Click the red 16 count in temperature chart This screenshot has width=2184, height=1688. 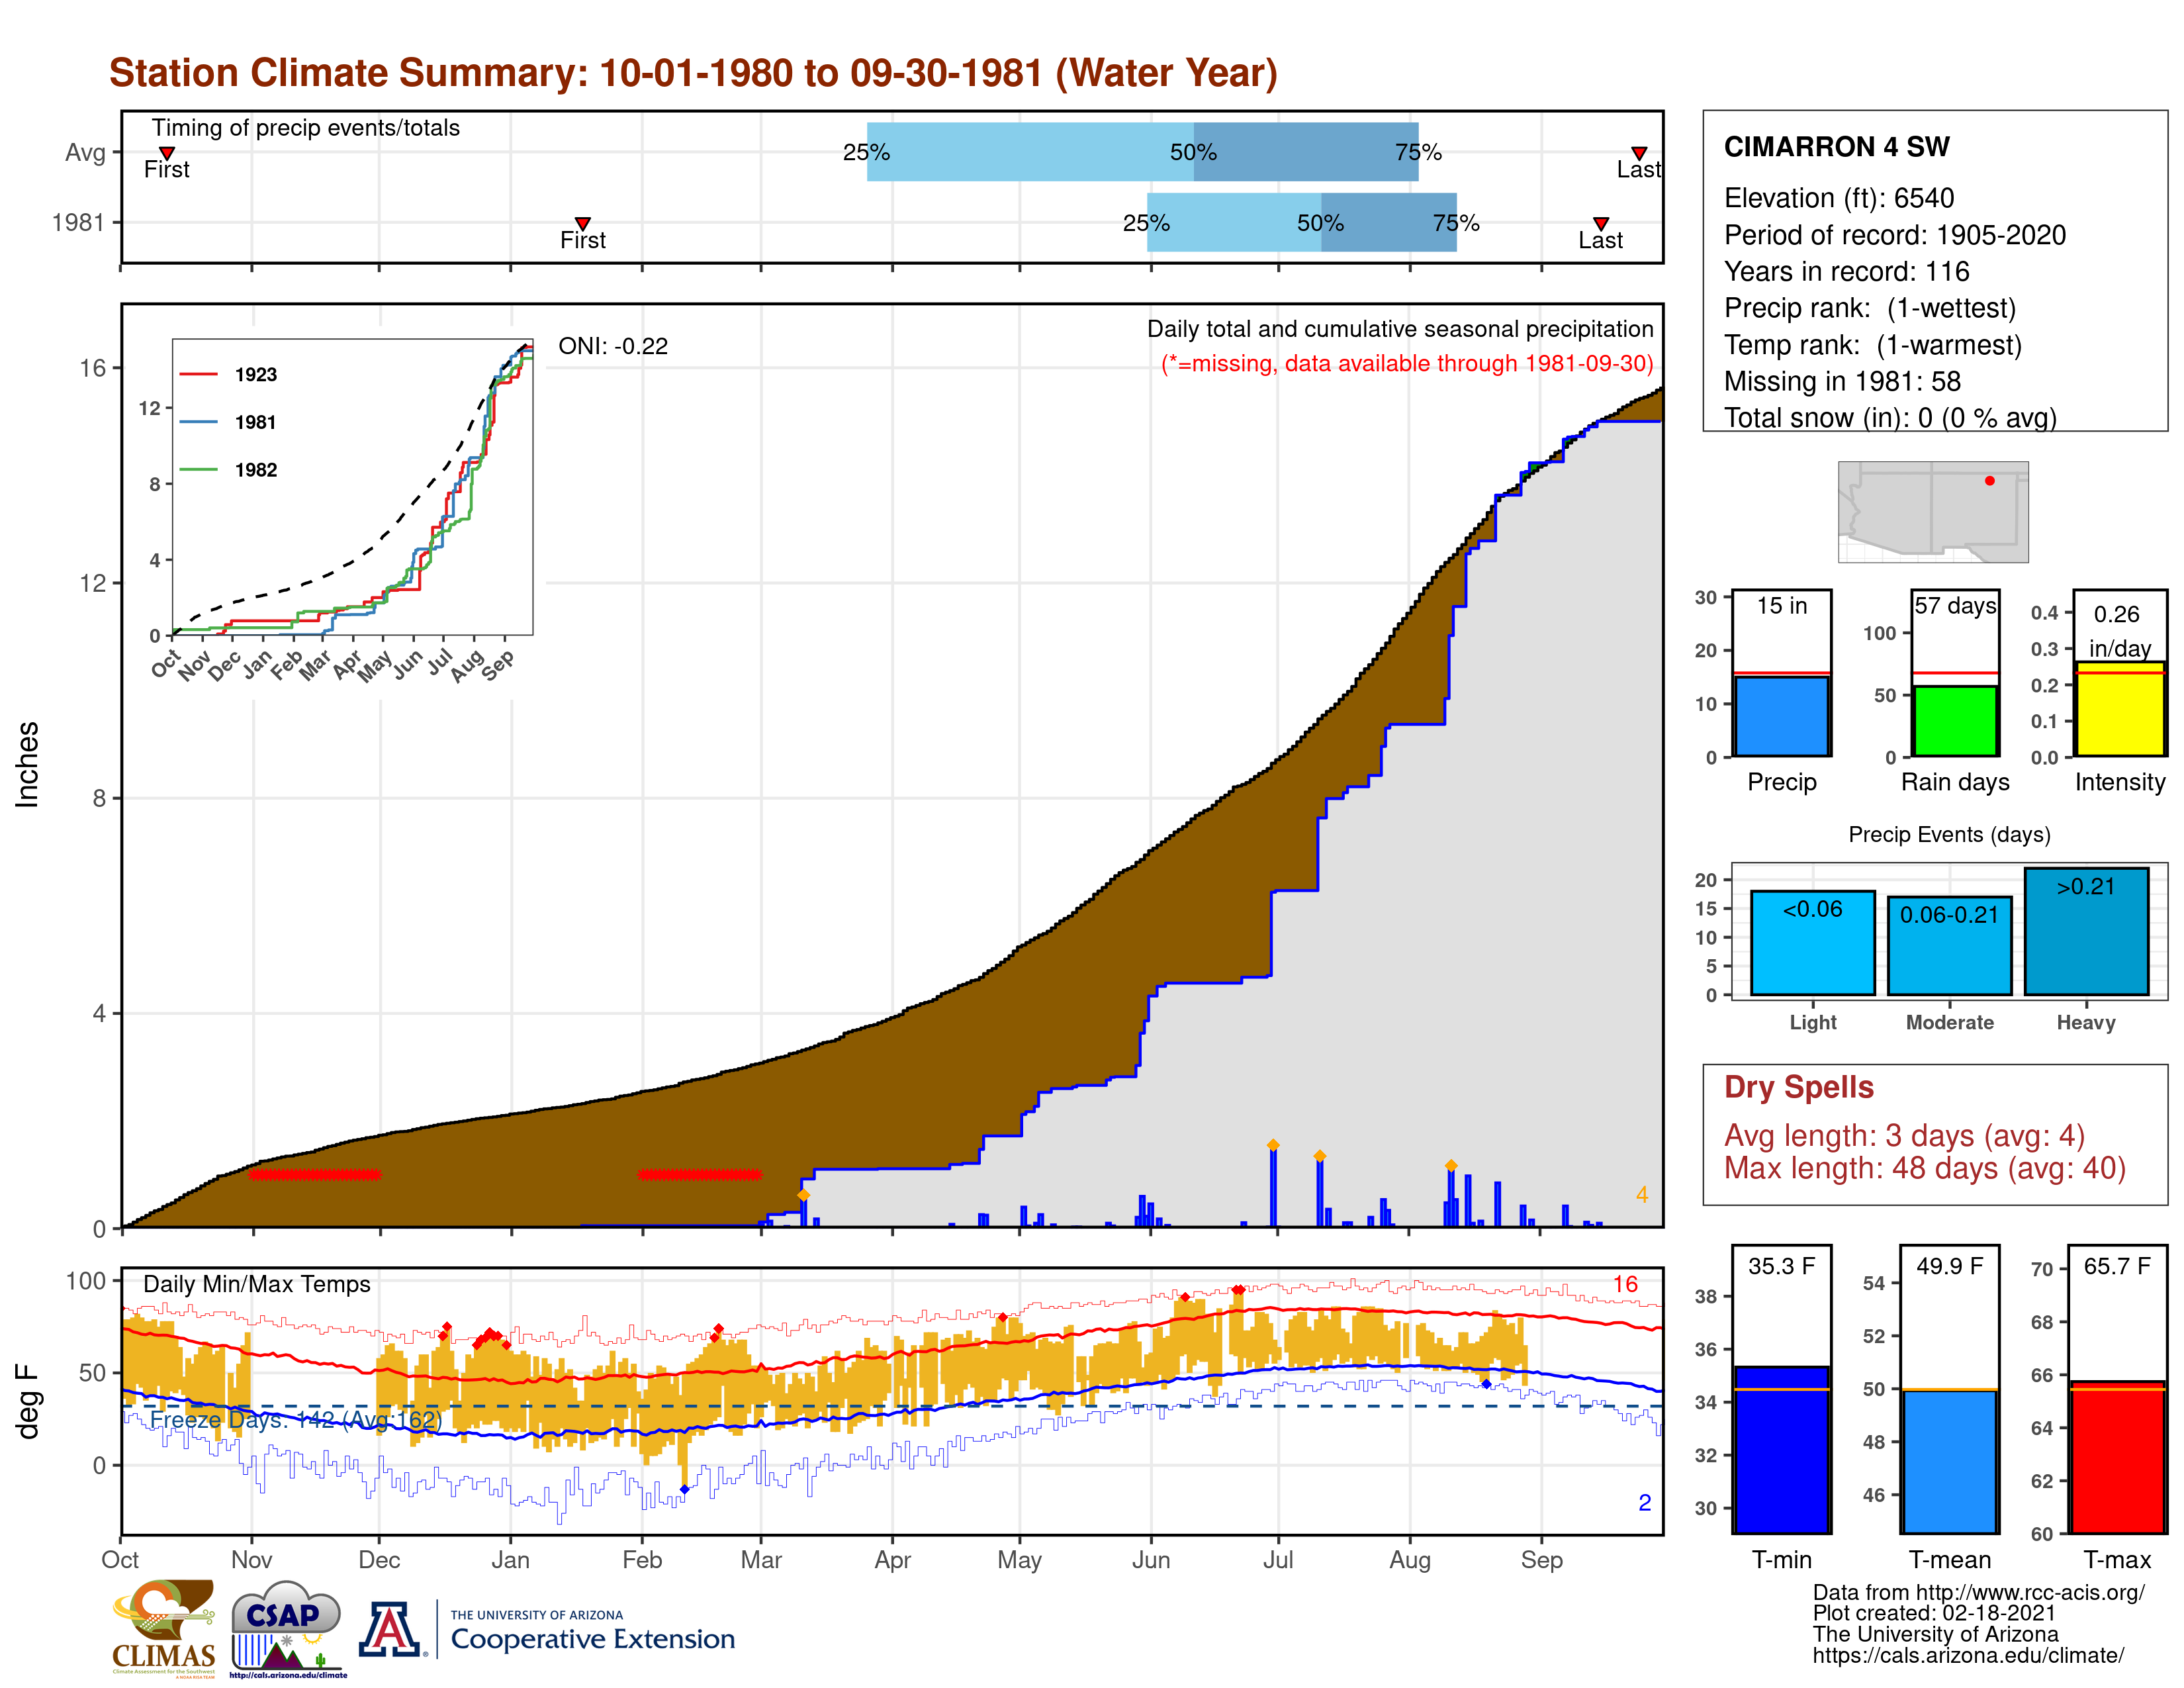tap(1625, 1284)
